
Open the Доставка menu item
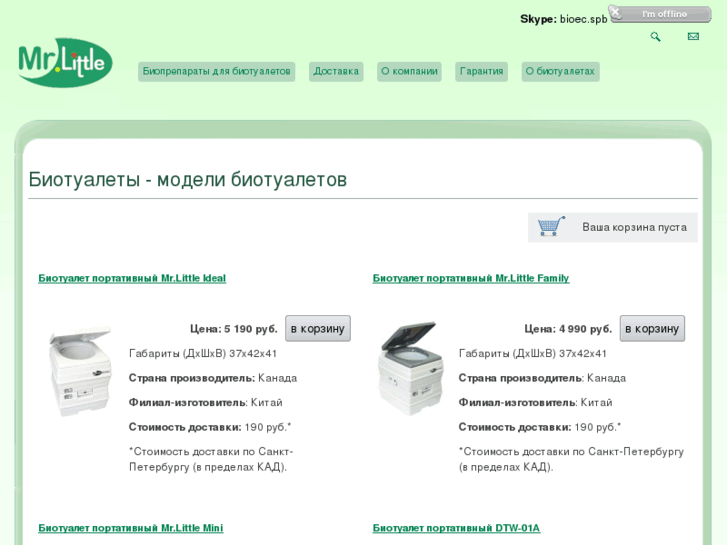tap(336, 71)
